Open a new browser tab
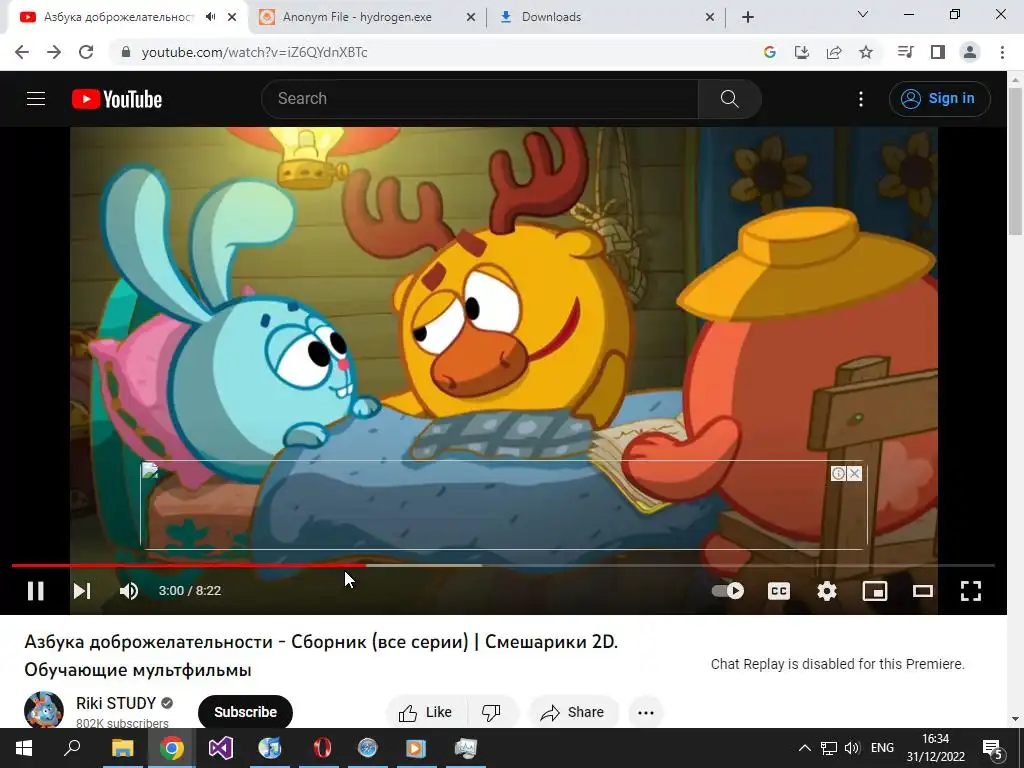Viewport: 1024px width, 768px height. 748,18
